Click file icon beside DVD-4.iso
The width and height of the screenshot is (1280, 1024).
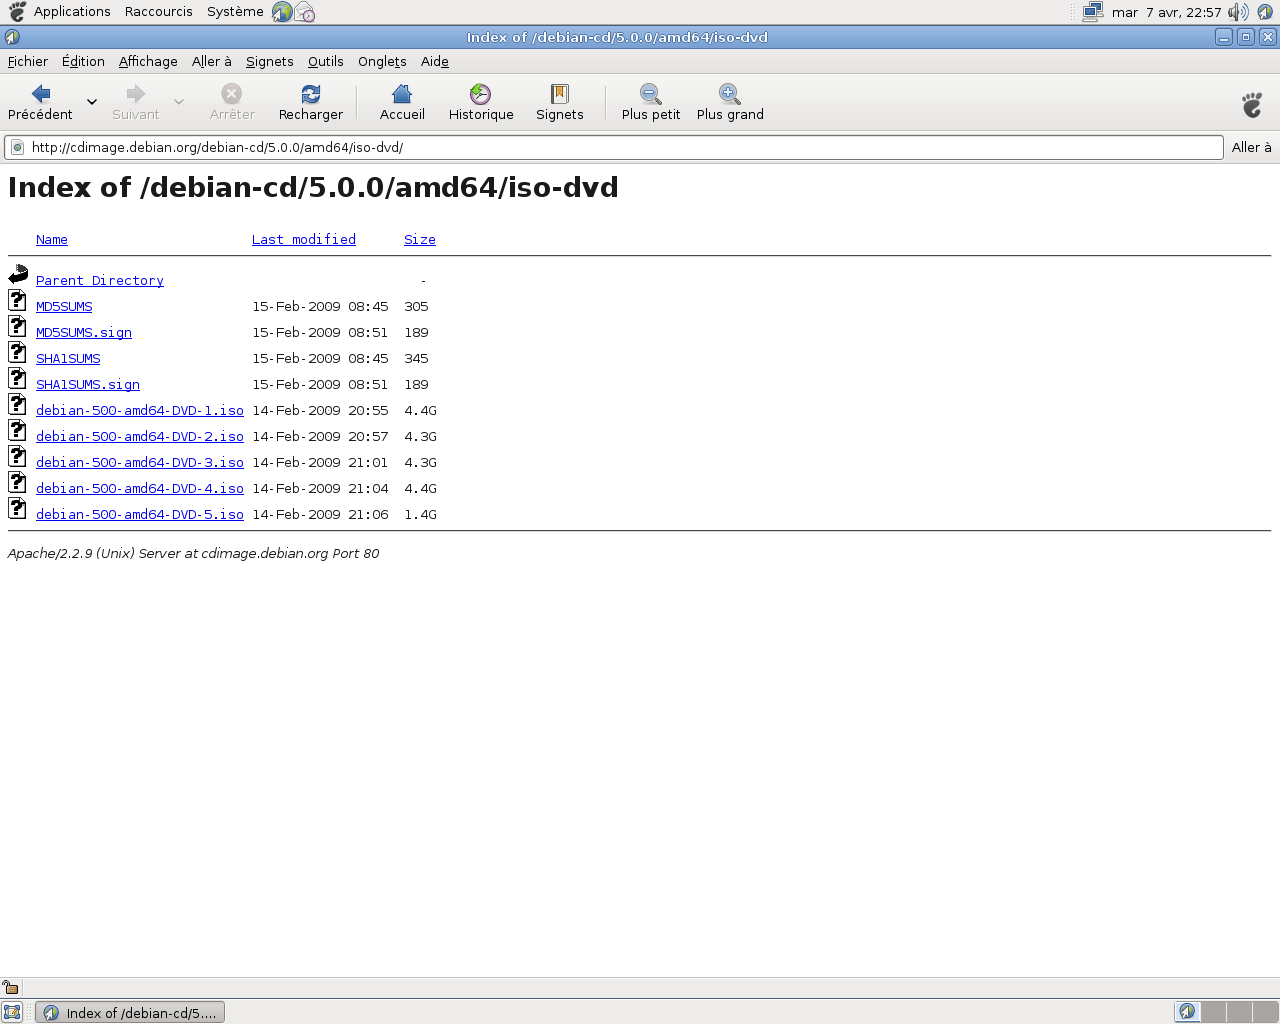coord(17,482)
